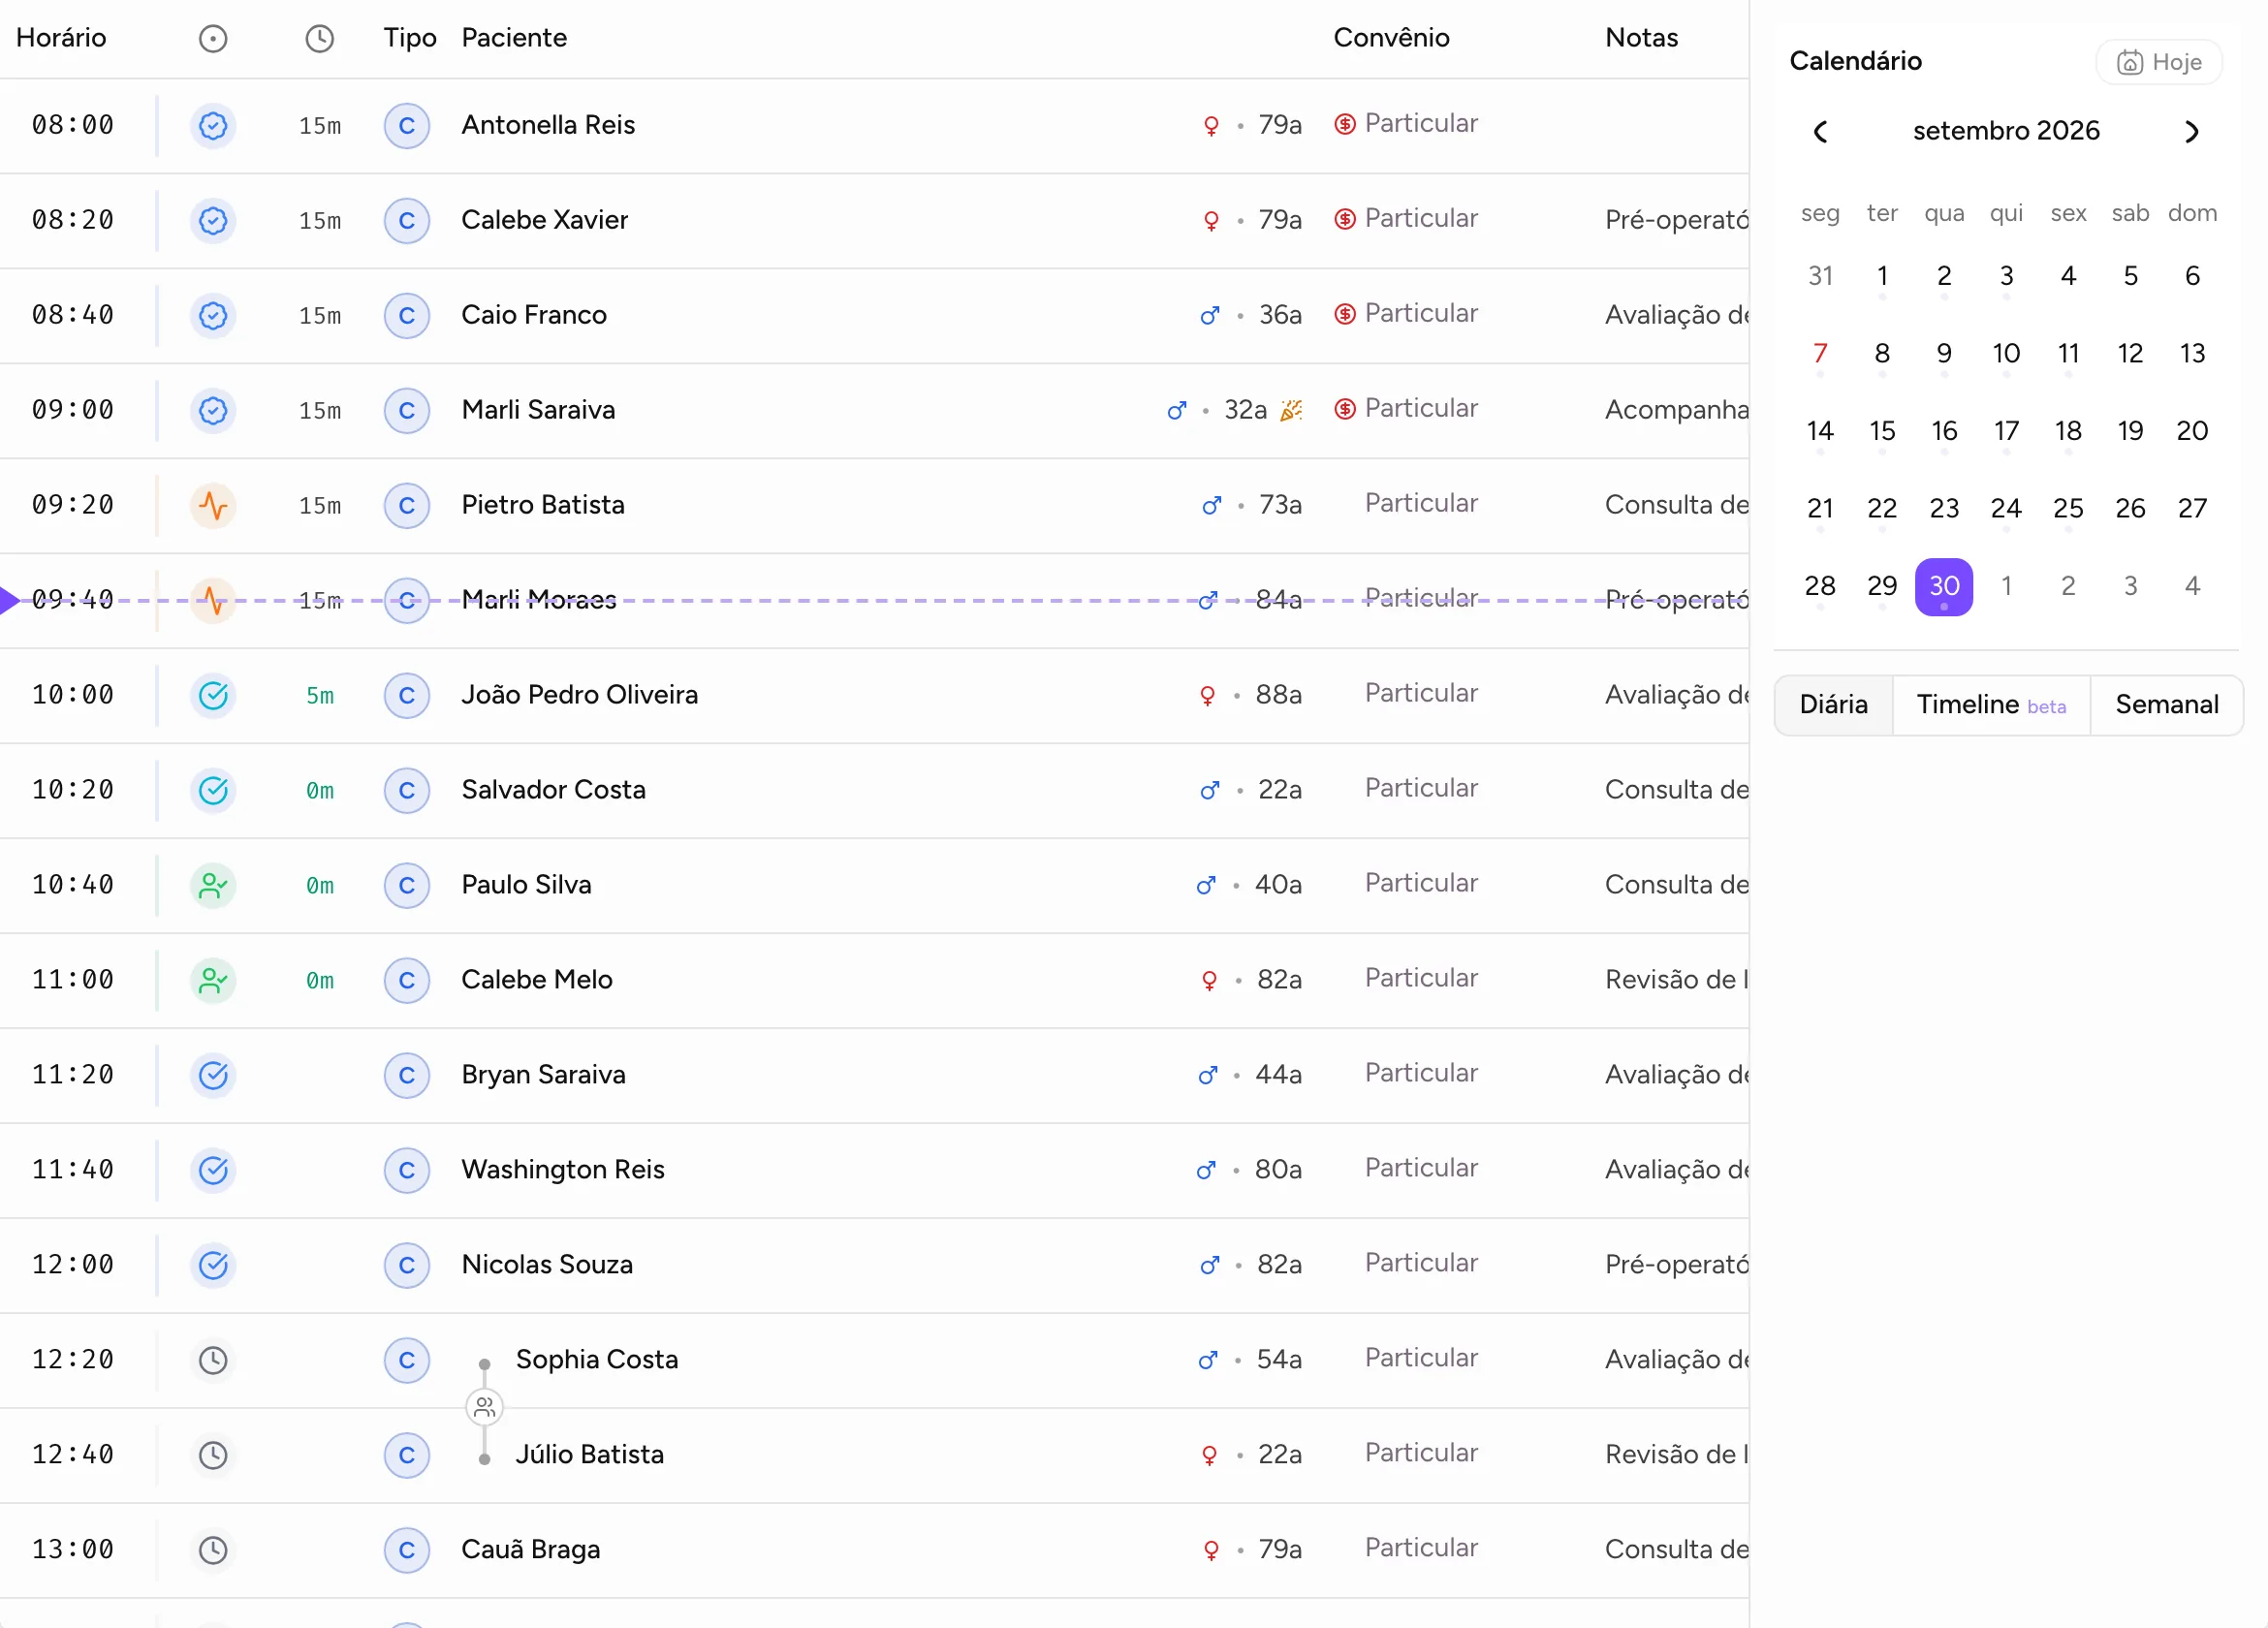The width and height of the screenshot is (2268, 1628).
Task: Click the current time marker arrow
Action: coord(10,601)
